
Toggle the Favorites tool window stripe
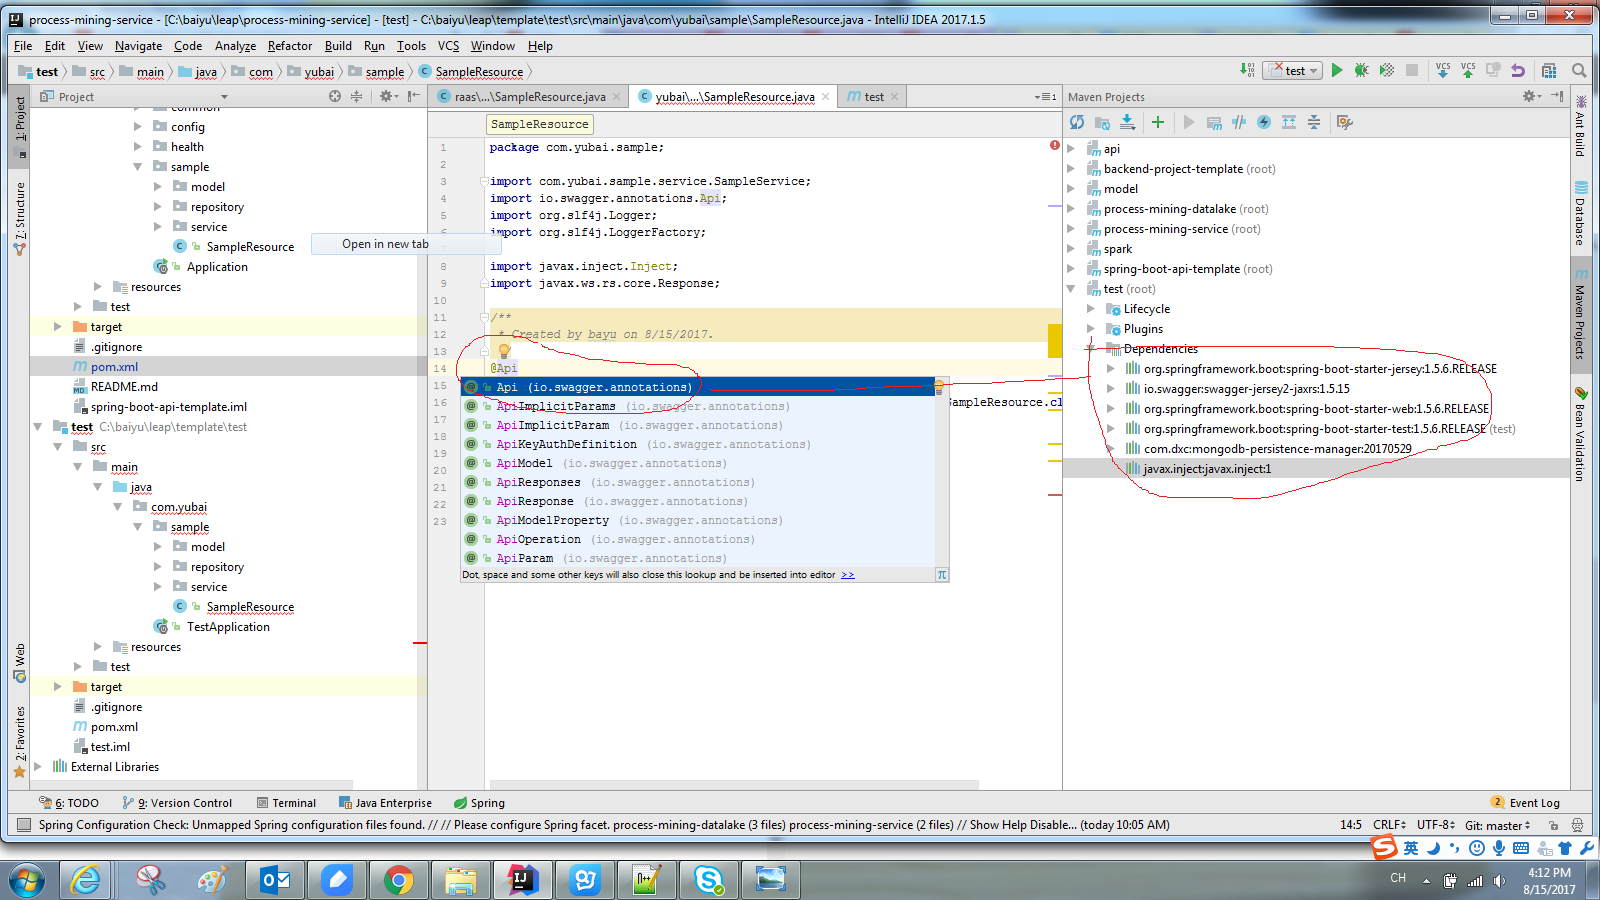click(x=19, y=742)
